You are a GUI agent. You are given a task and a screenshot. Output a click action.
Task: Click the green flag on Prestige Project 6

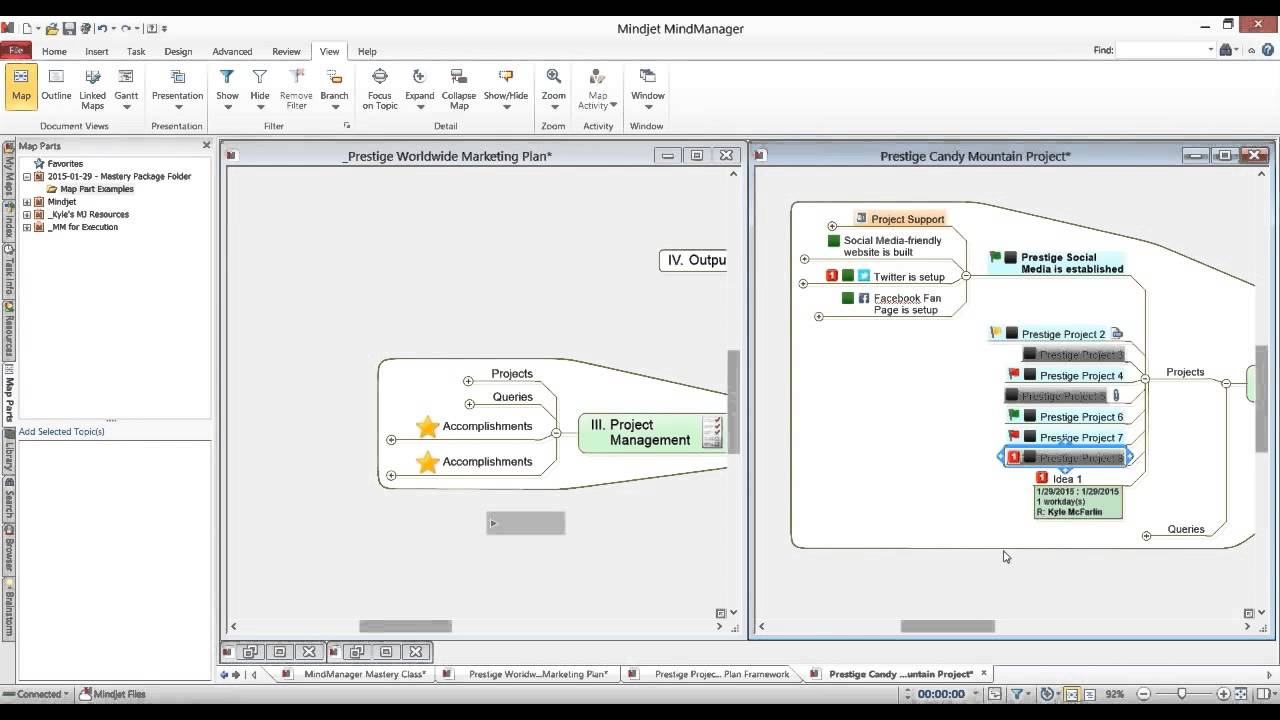[x=1014, y=415]
